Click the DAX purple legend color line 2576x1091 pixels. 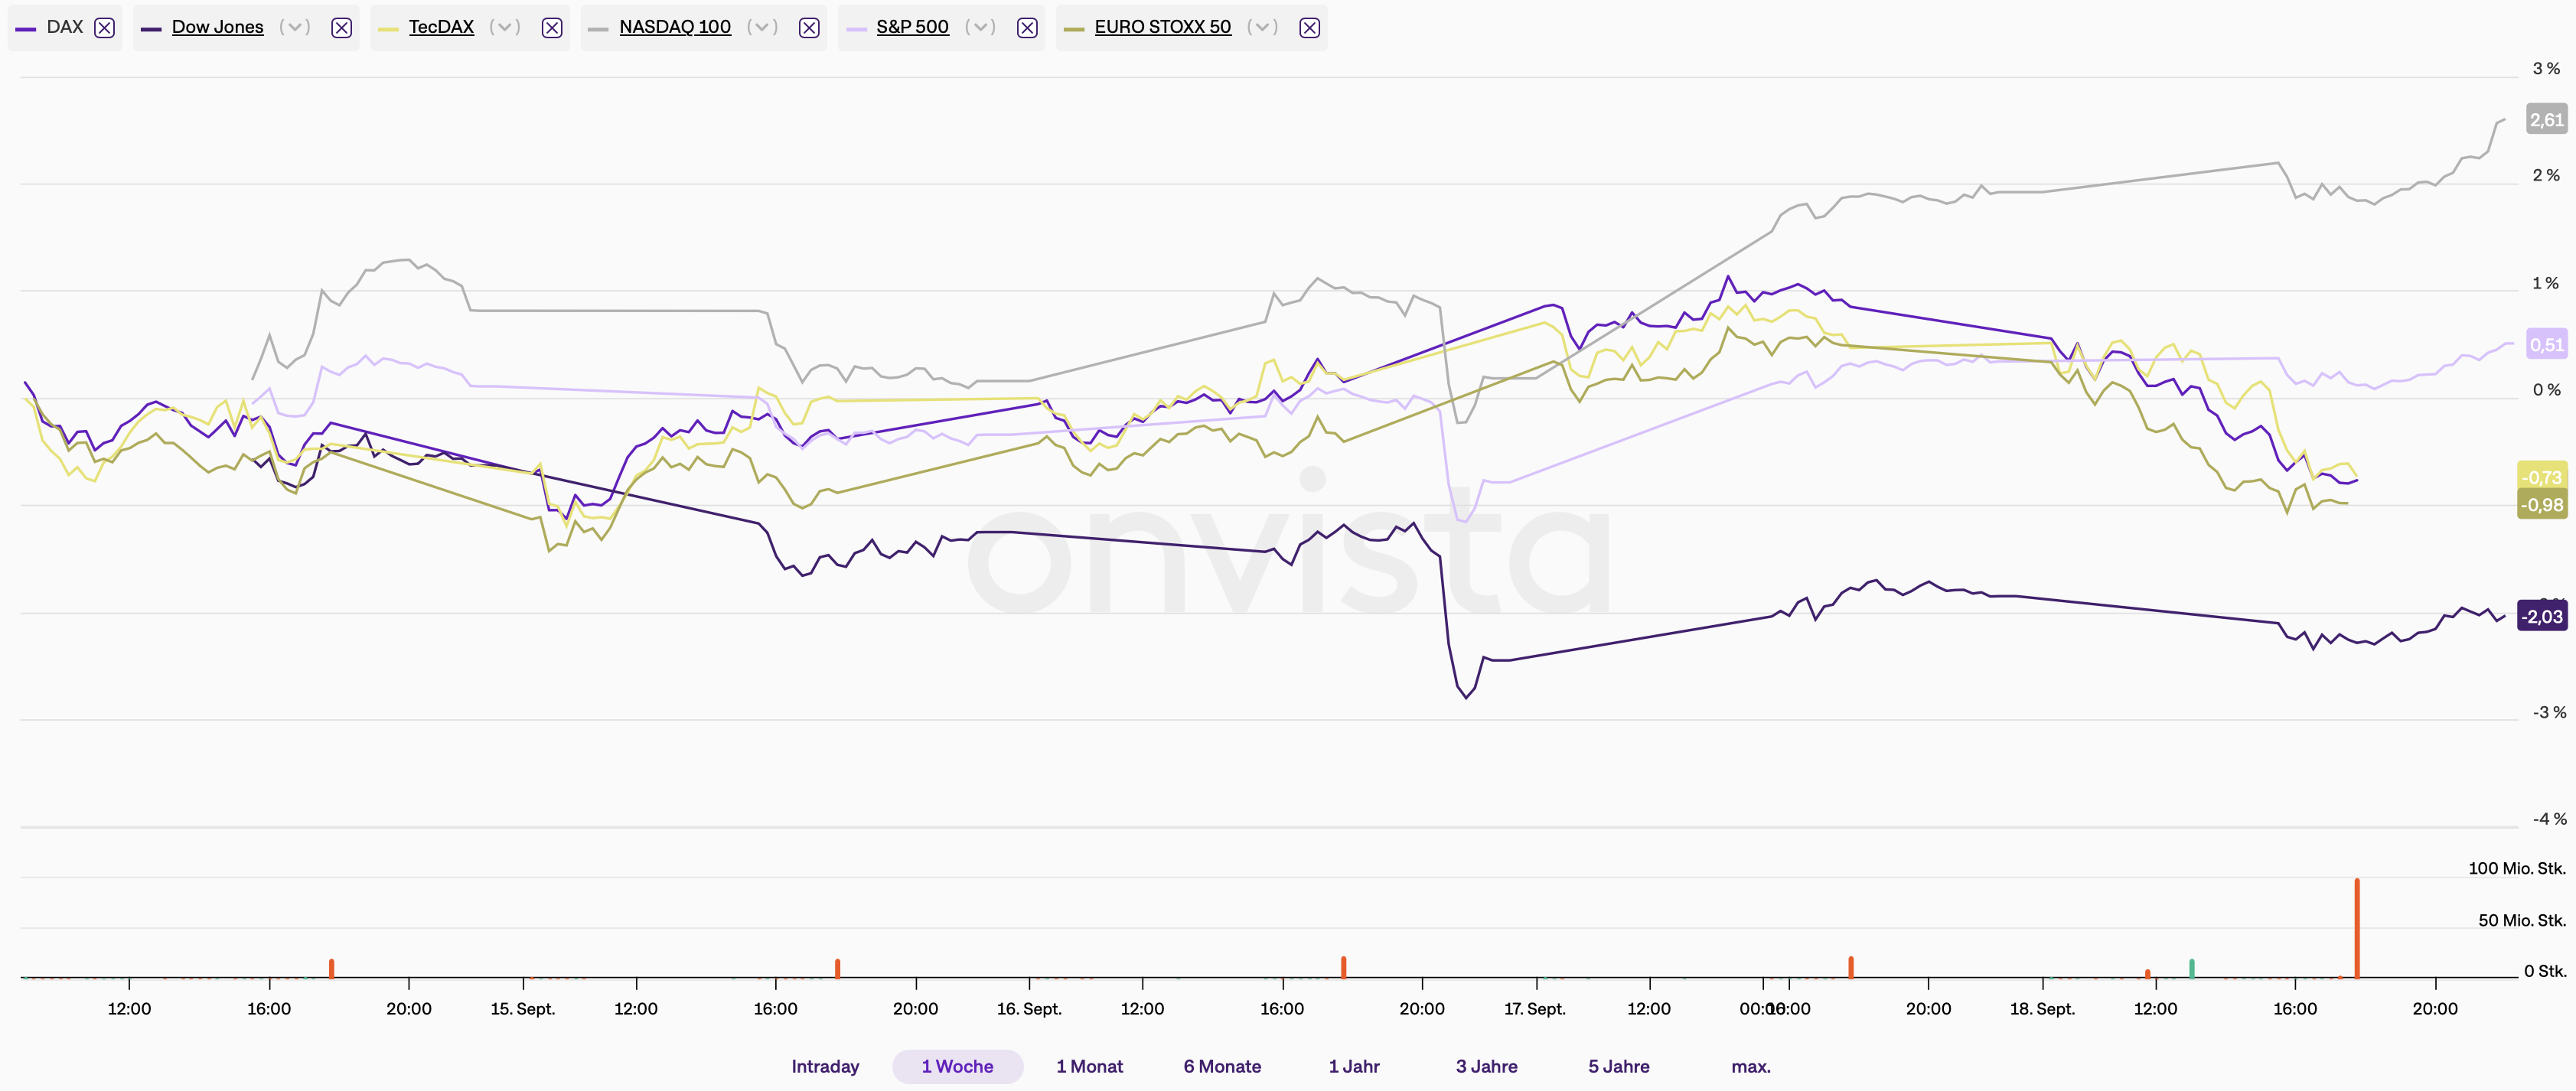point(26,29)
